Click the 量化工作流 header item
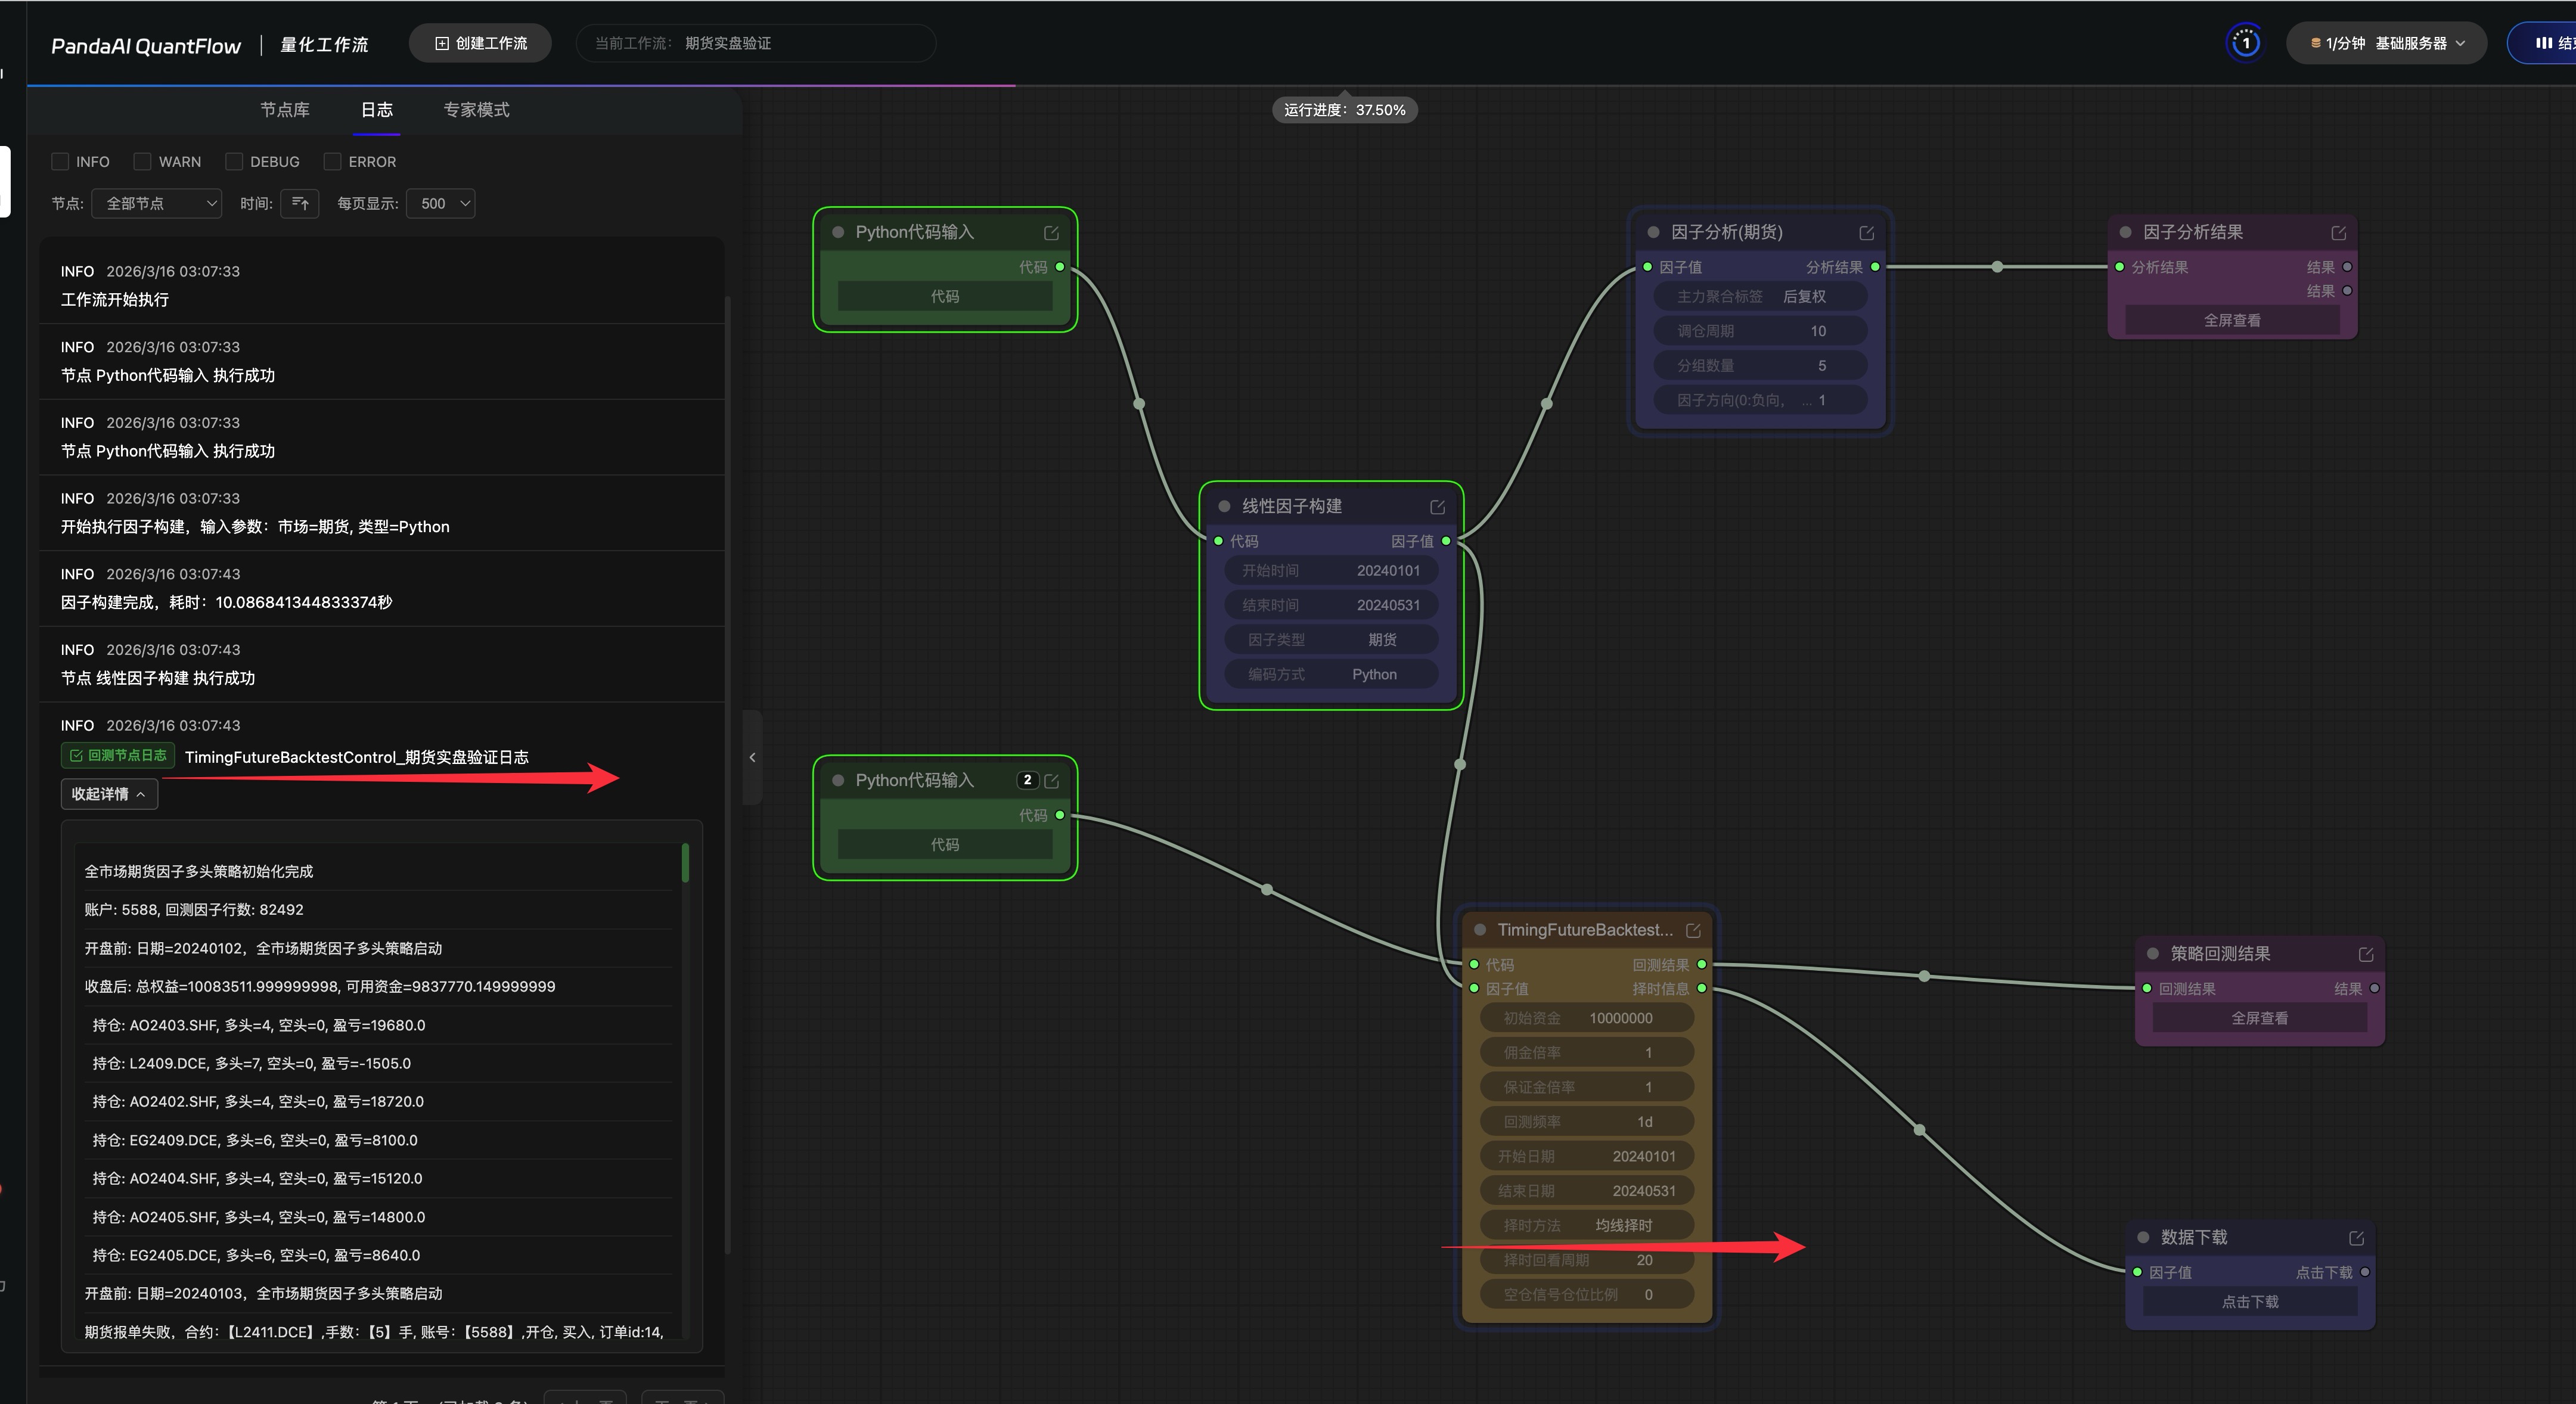Screen dimensions: 2576x1404 pyautogui.click(x=324, y=45)
